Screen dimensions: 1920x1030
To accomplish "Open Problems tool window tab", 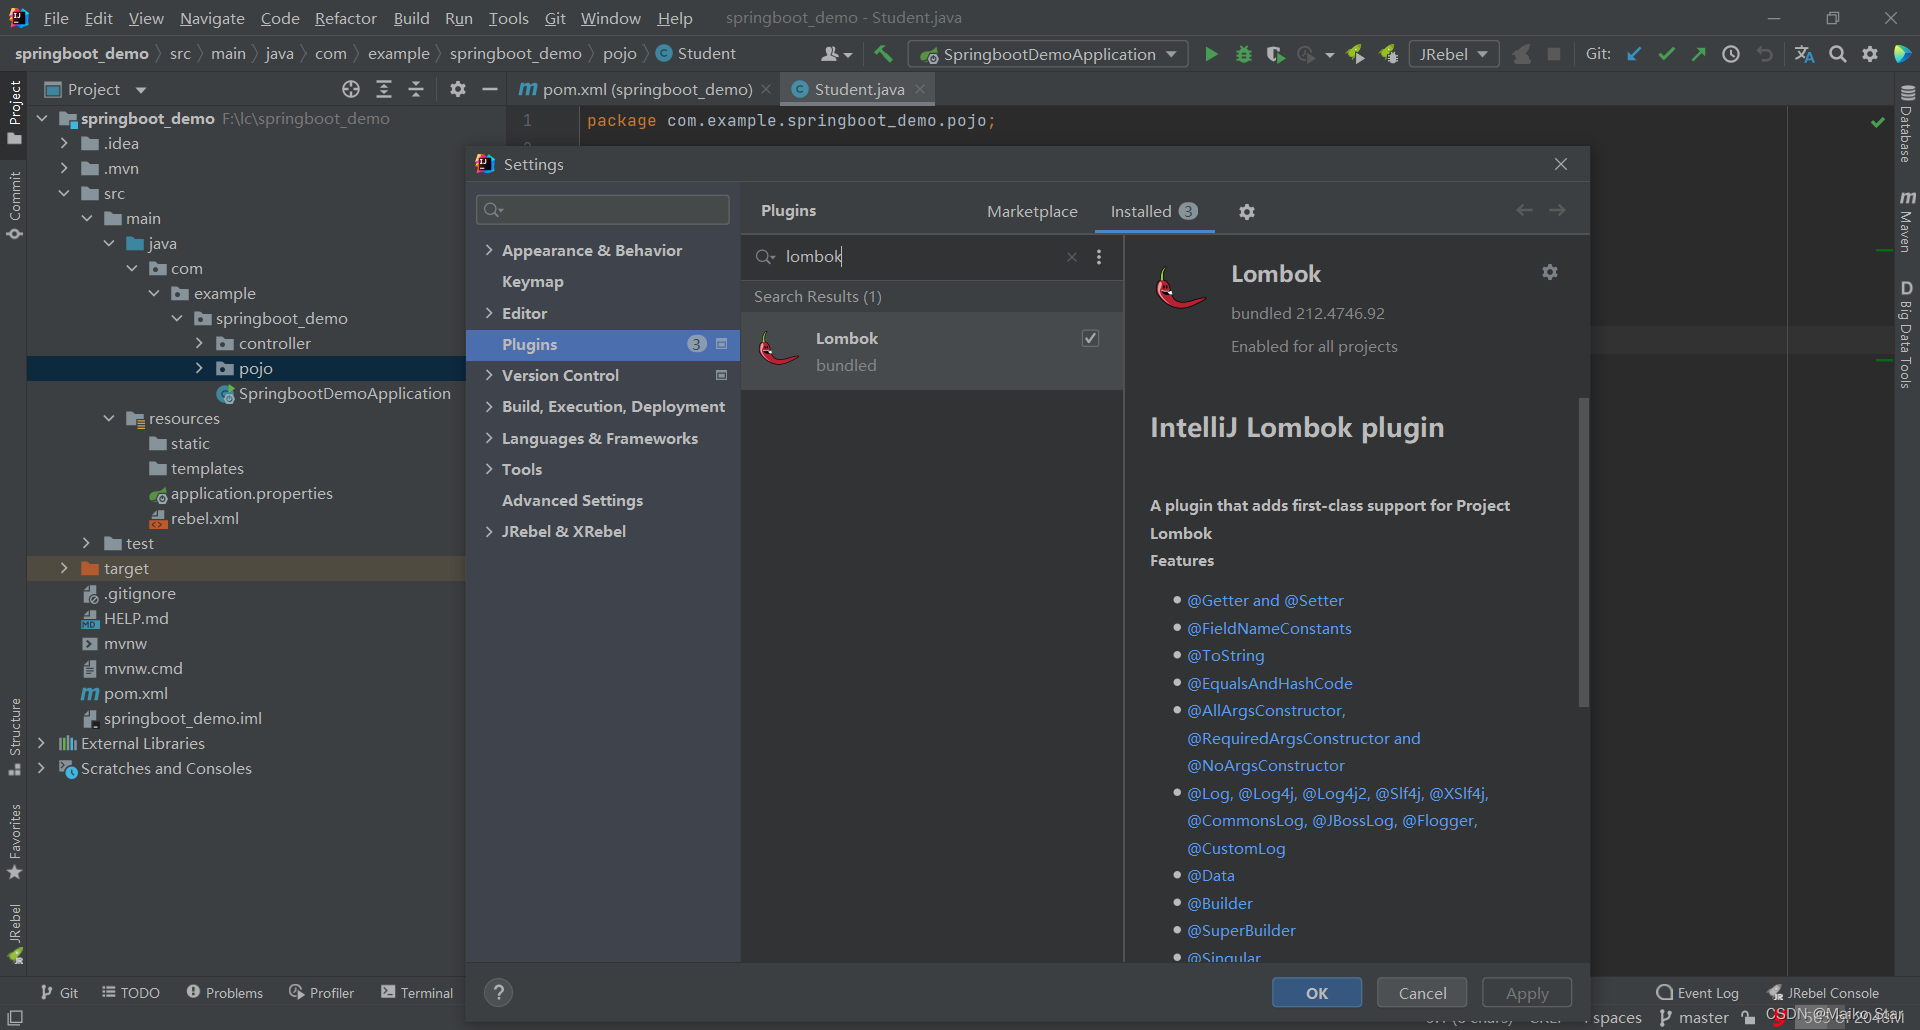I will 224,992.
